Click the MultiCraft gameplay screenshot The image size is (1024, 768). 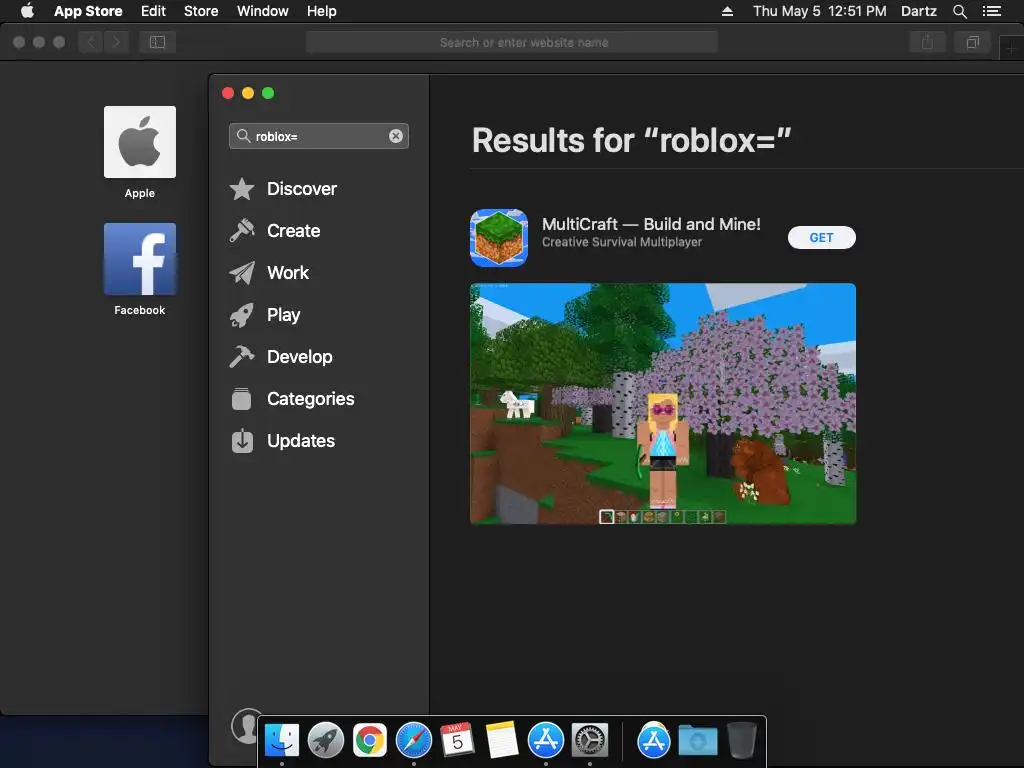[x=663, y=404]
